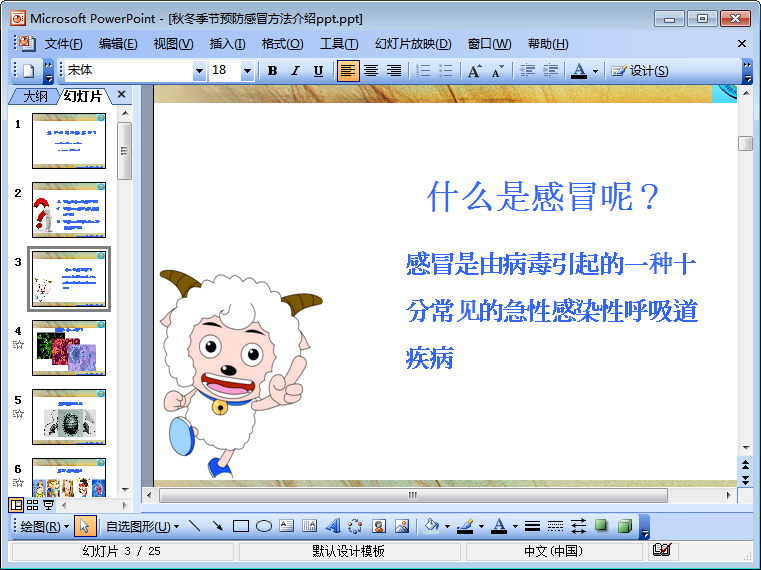This screenshot has height=570, width=761.
Task: Insert diagram or organization chart
Action: point(355,526)
